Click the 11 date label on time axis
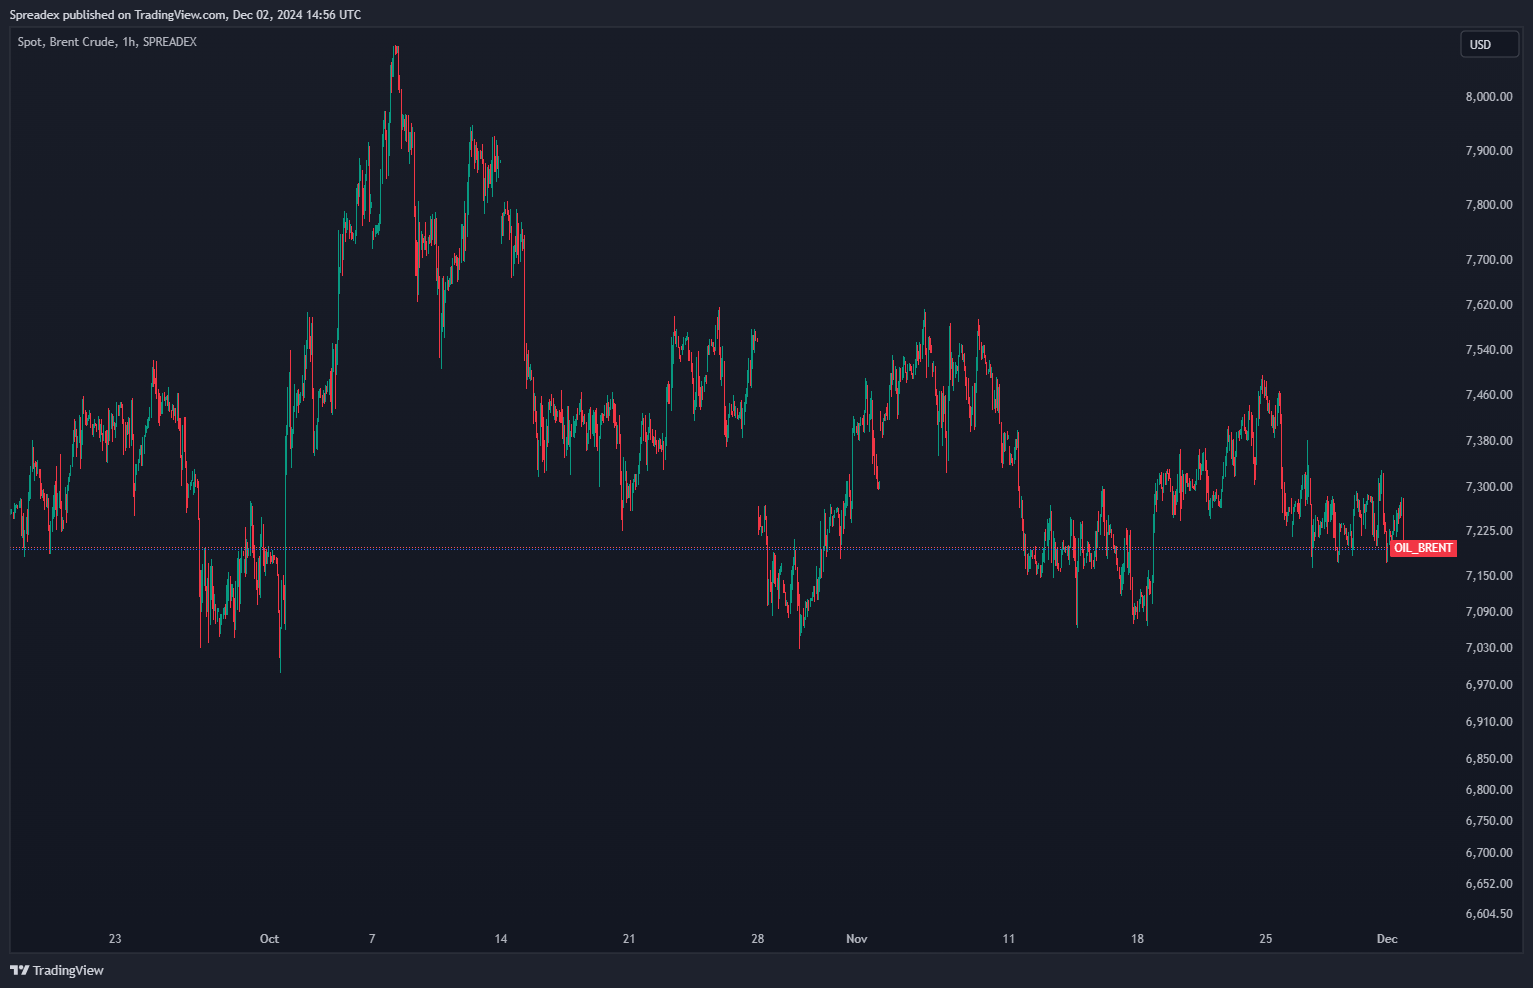The height and width of the screenshot is (988, 1533). coord(1008,939)
